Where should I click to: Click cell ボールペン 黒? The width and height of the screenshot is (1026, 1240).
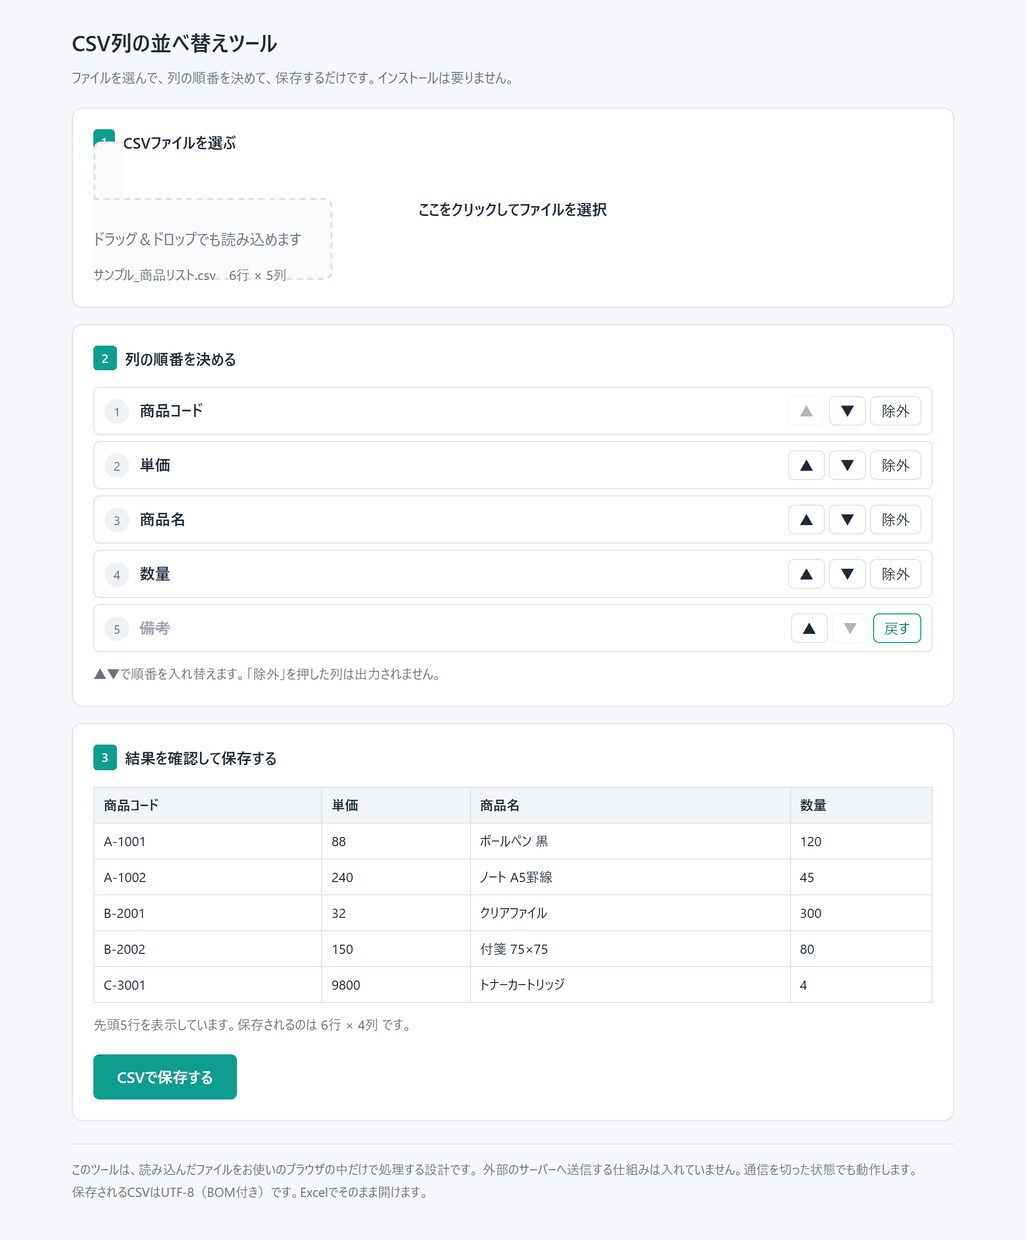pos(630,841)
